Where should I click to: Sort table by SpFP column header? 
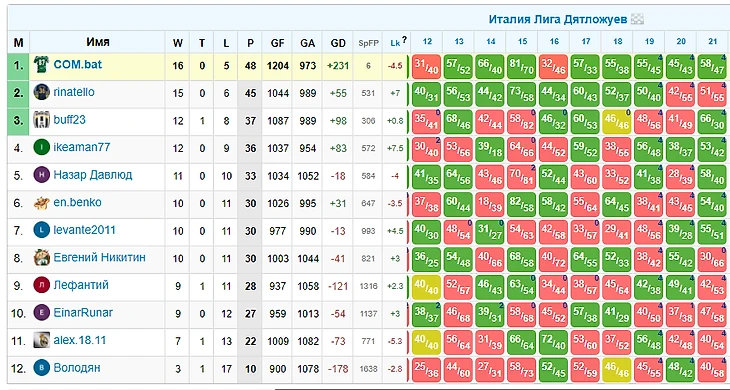pyautogui.click(x=368, y=43)
